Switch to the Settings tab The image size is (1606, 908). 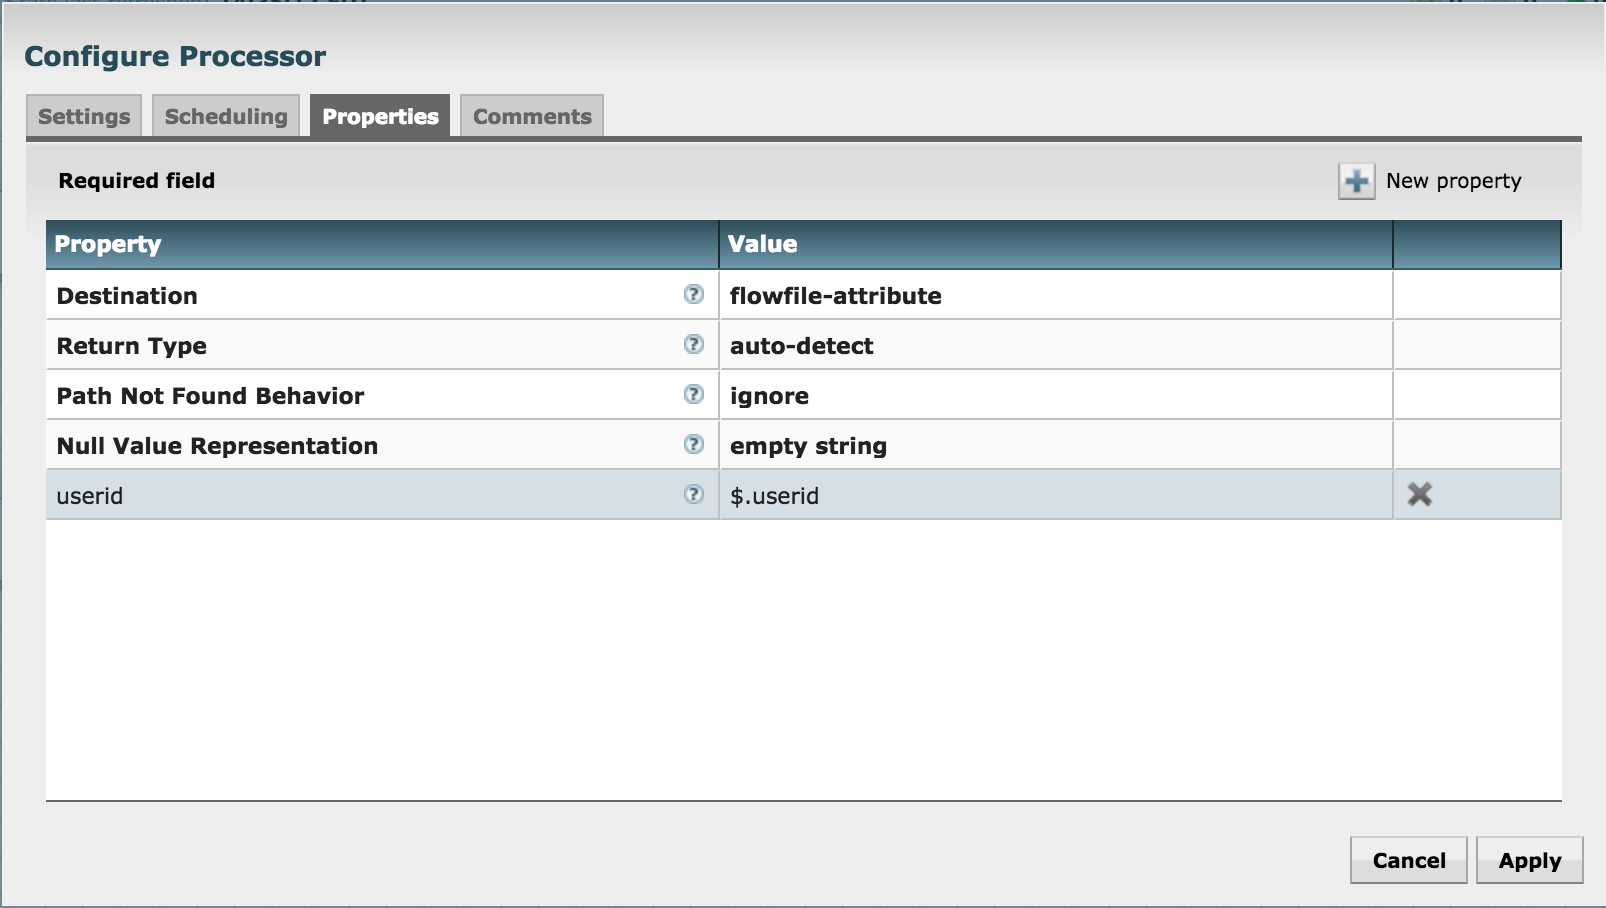point(83,115)
